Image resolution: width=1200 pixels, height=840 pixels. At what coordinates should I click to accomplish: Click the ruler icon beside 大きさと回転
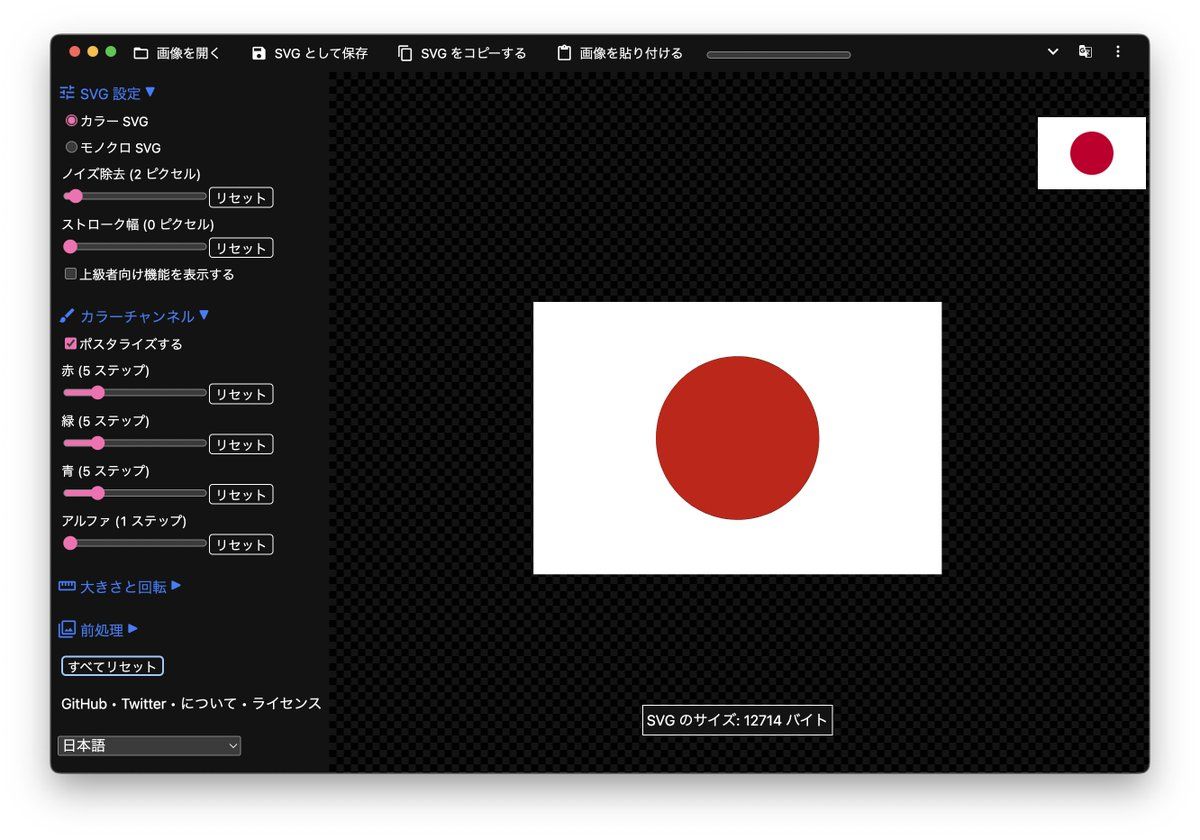click(x=67, y=586)
